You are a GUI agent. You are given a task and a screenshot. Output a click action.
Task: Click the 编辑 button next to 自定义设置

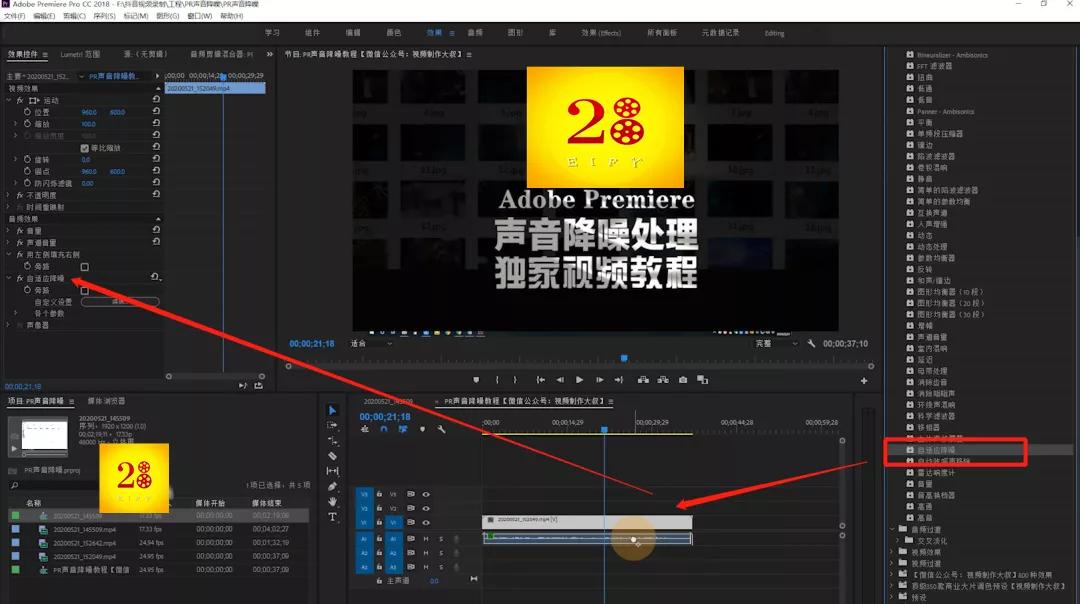click(120, 301)
